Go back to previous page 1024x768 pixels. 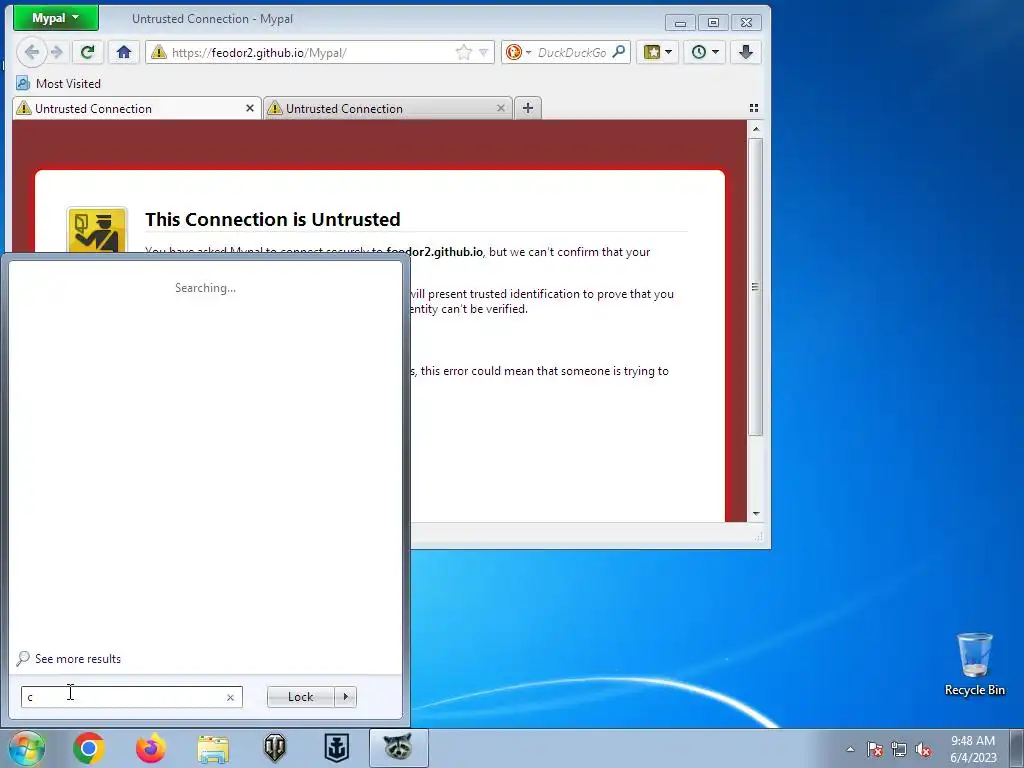(31, 52)
